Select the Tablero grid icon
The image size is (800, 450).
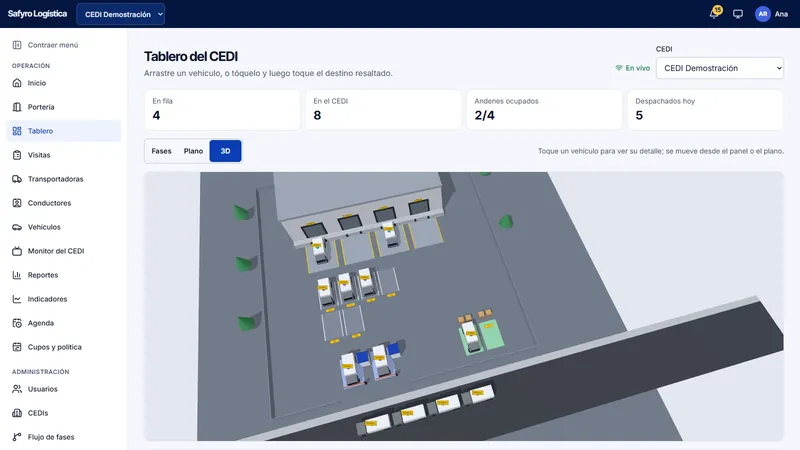(17, 131)
